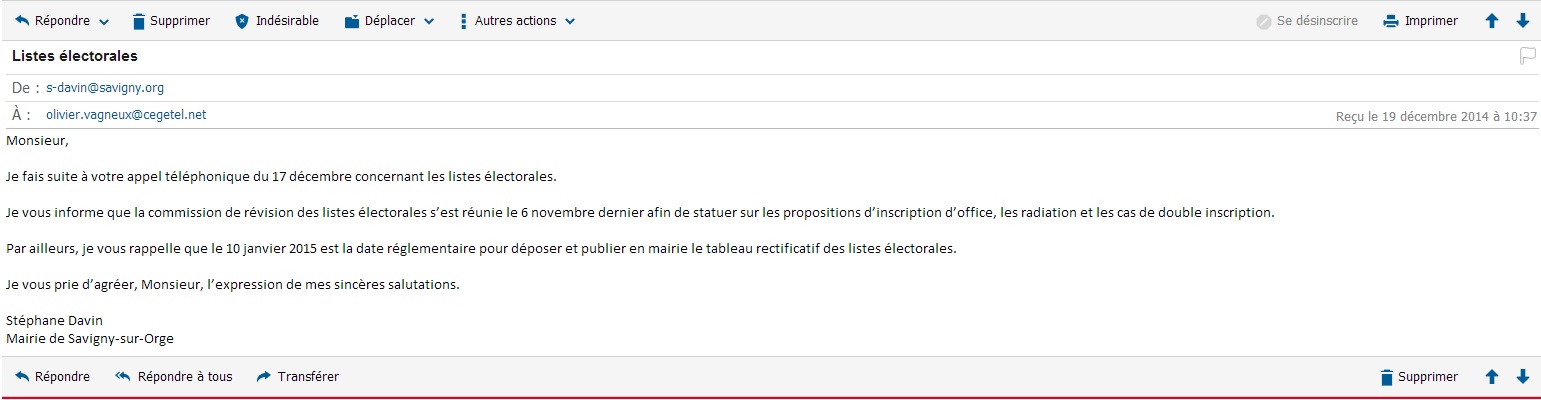Click the bottom up arrow icon
Viewport: 1541px width, 400px height.
coord(1492,377)
